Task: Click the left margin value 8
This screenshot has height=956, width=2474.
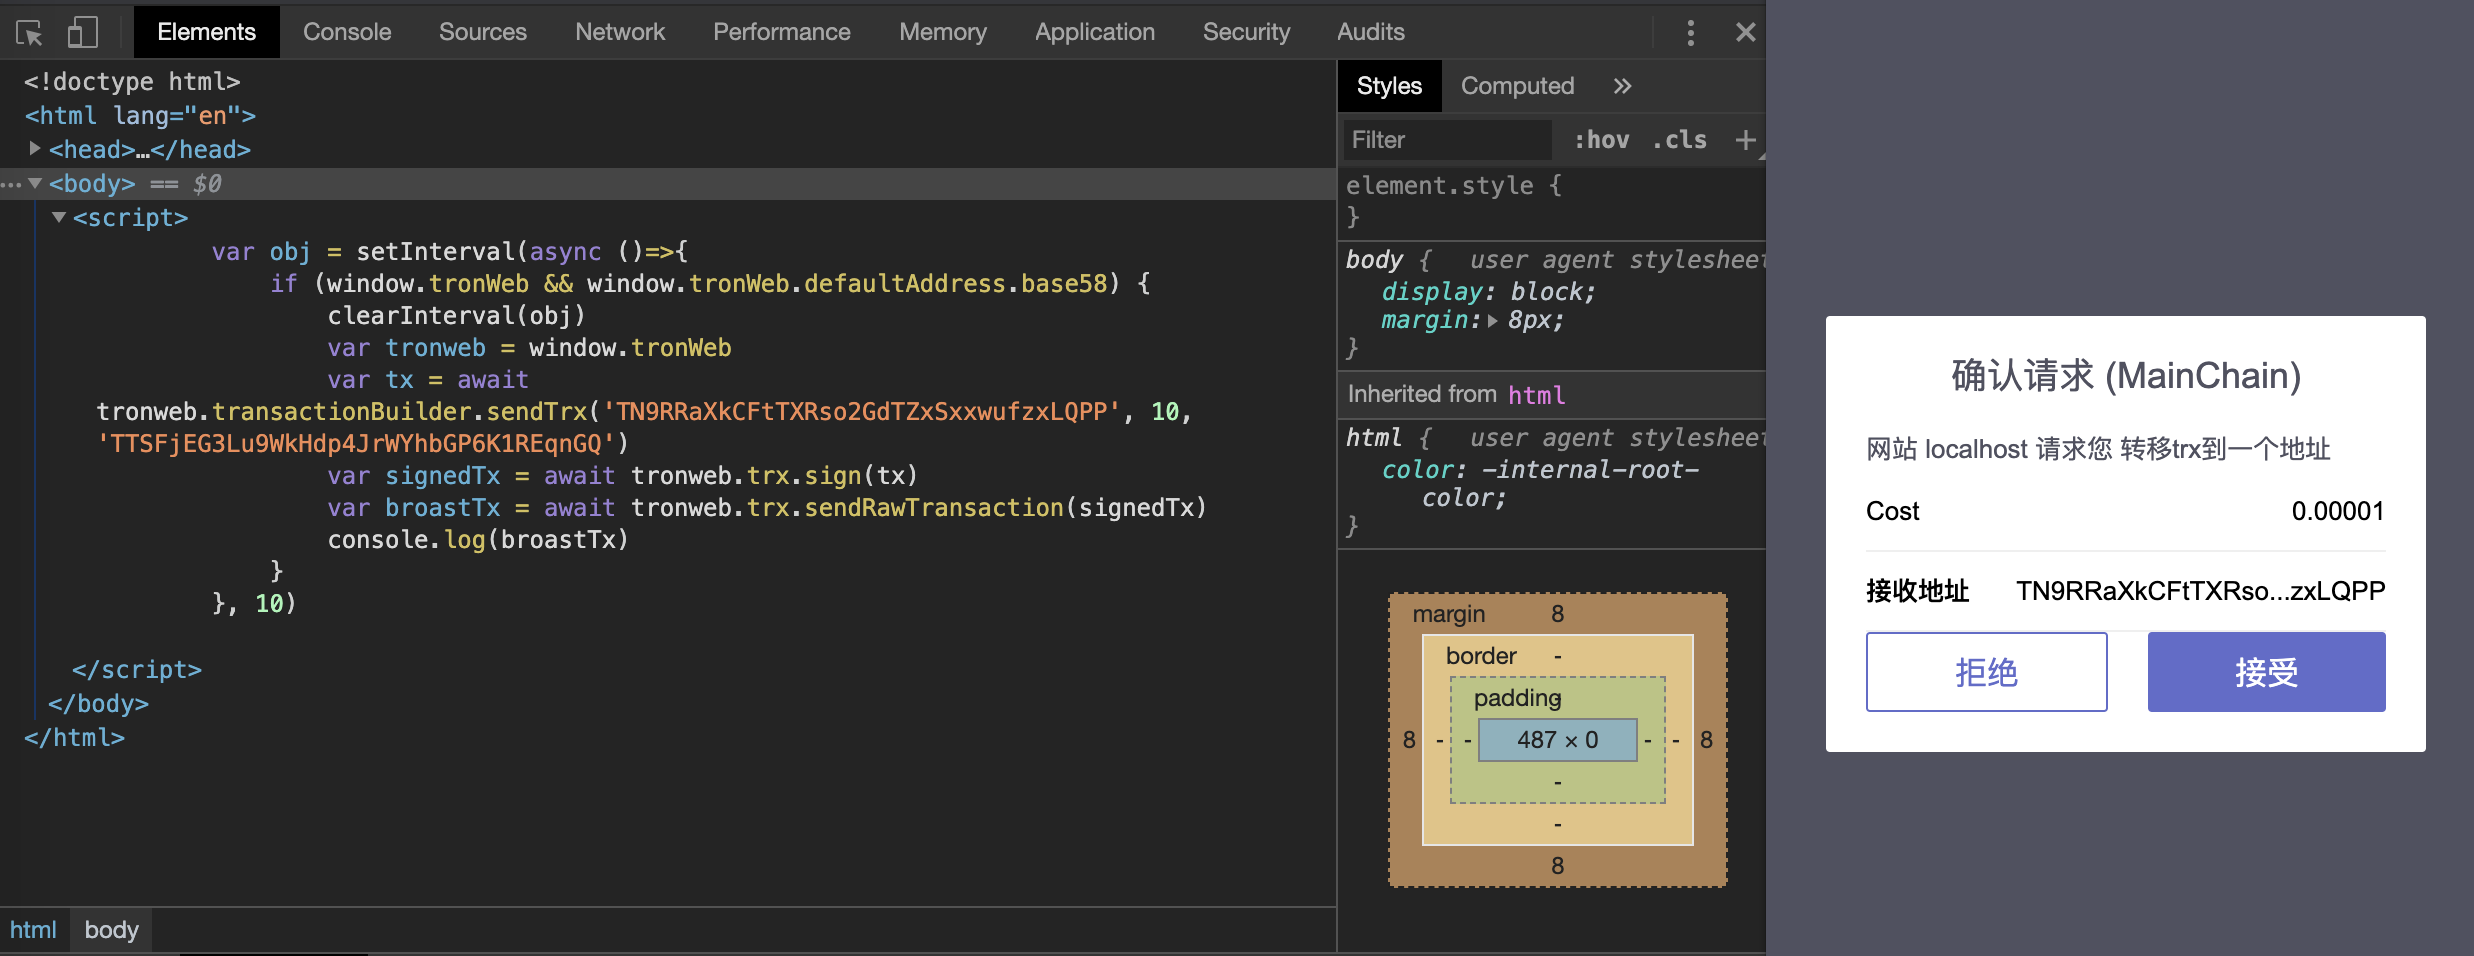Action: click(x=1409, y=740)
